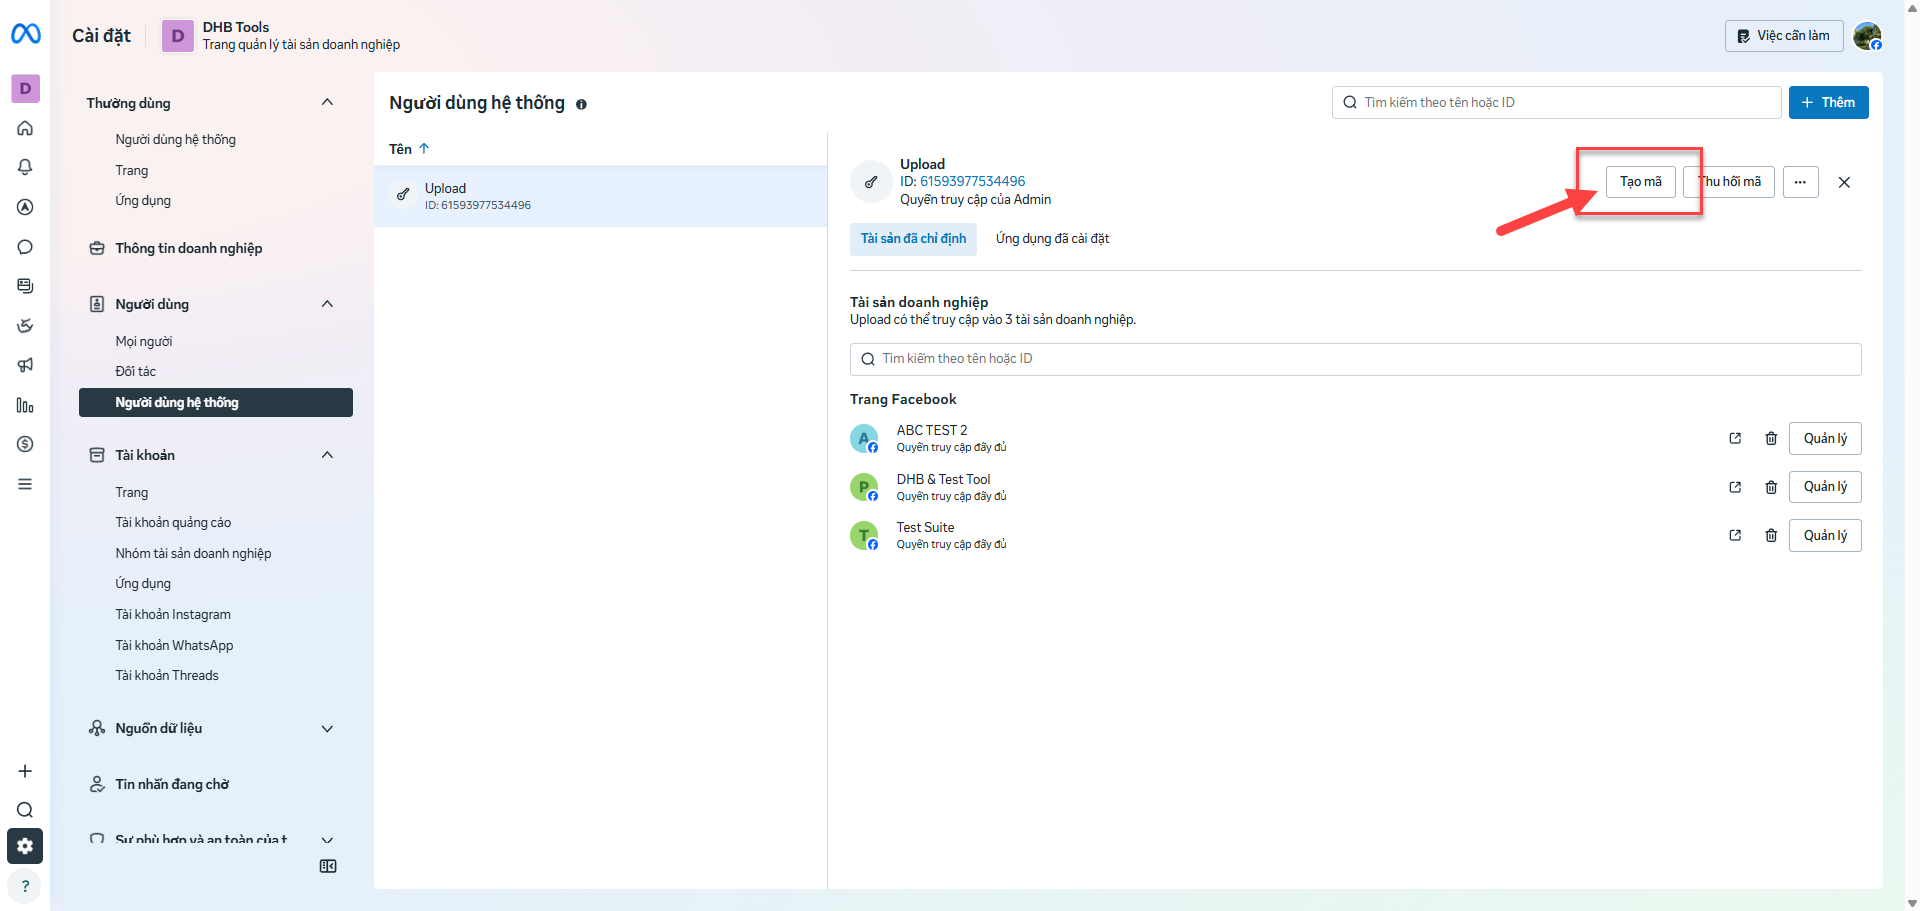Open DHB & Test Tool in new window
The width and height of the screenshot is (1920, 911).
(1735, 487)
